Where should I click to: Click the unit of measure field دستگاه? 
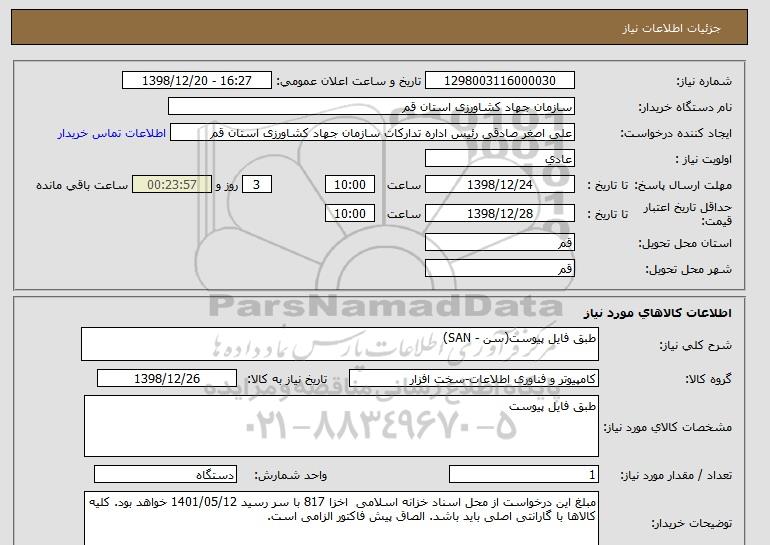pyautogui.click(x=165, y=475)
